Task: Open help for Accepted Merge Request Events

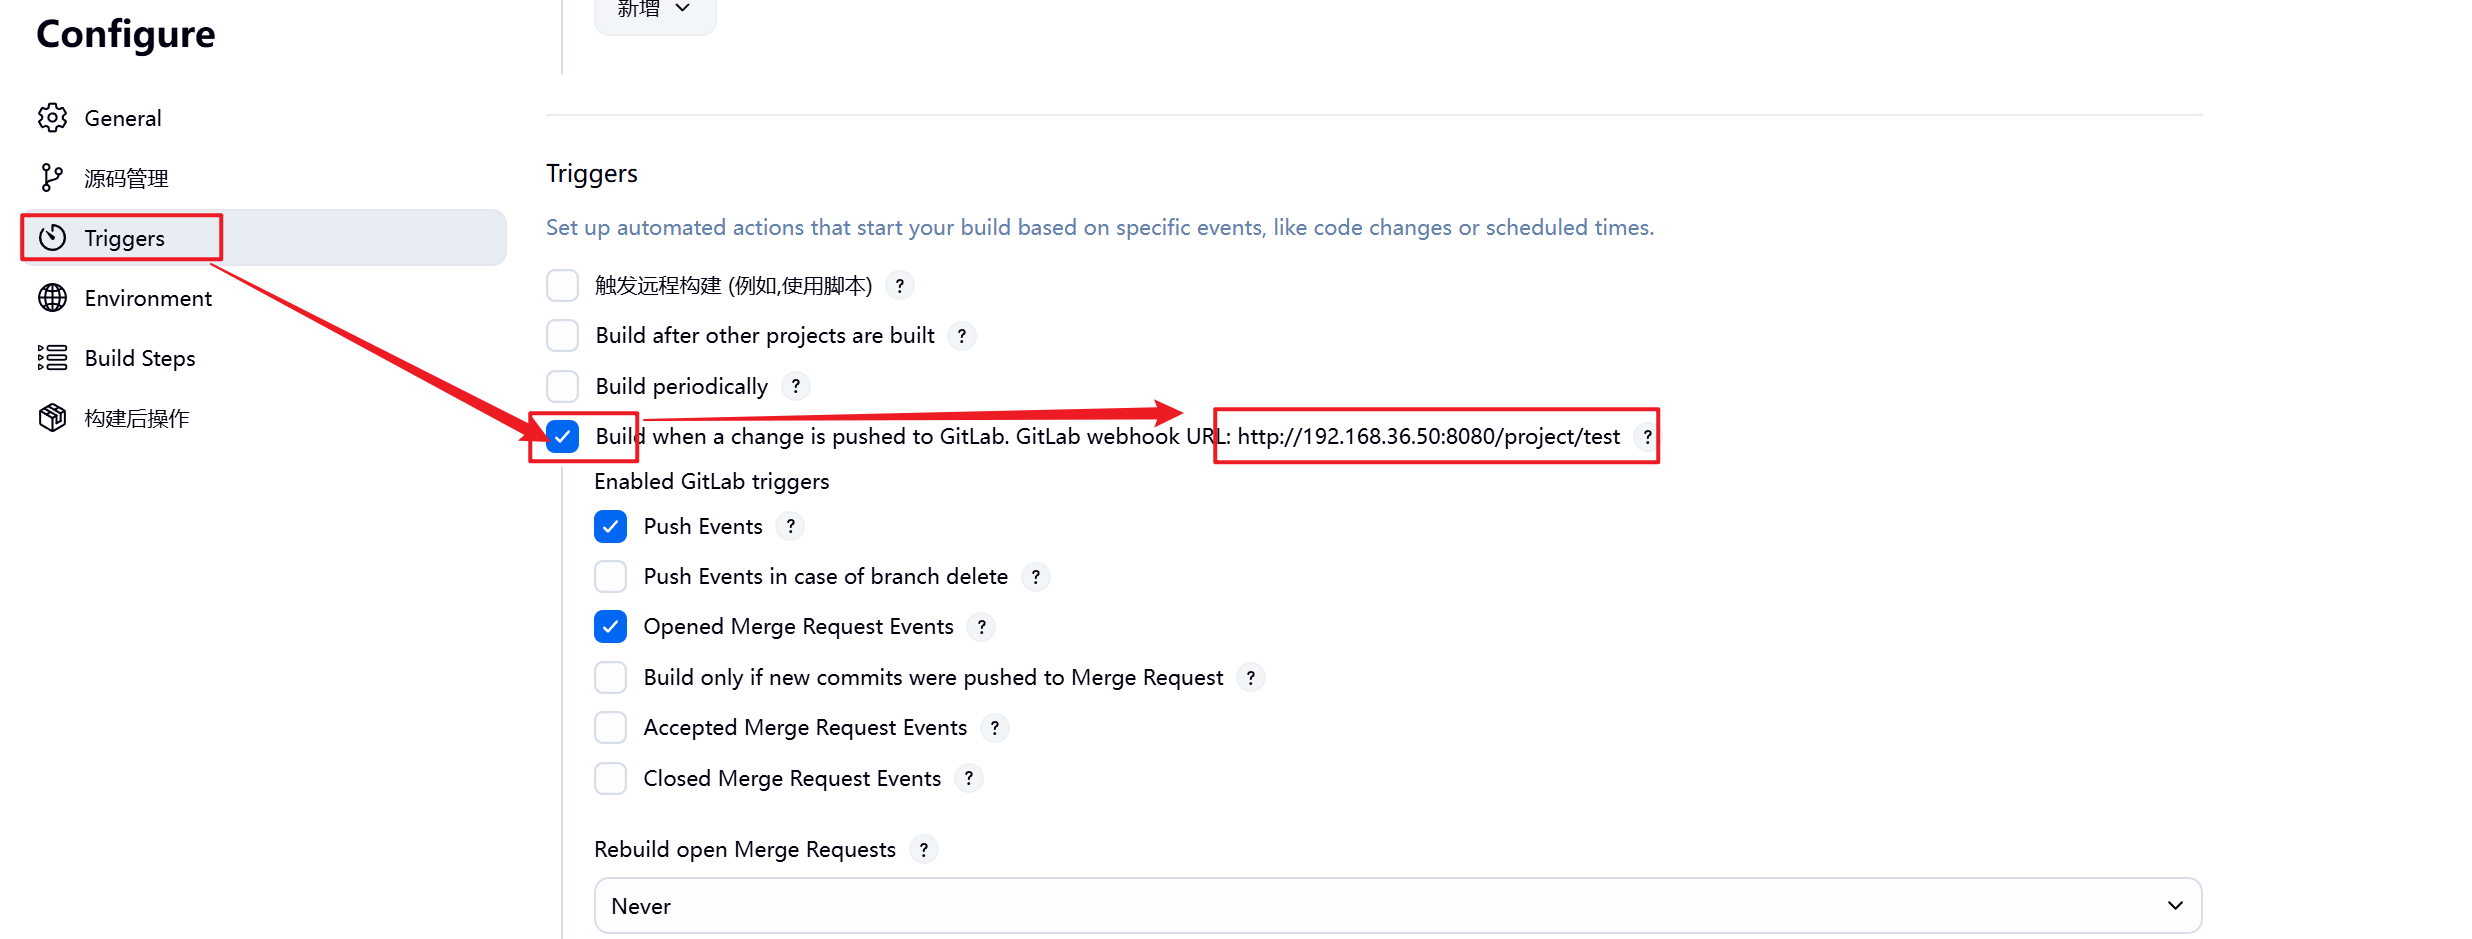Action: coord(995,728)
